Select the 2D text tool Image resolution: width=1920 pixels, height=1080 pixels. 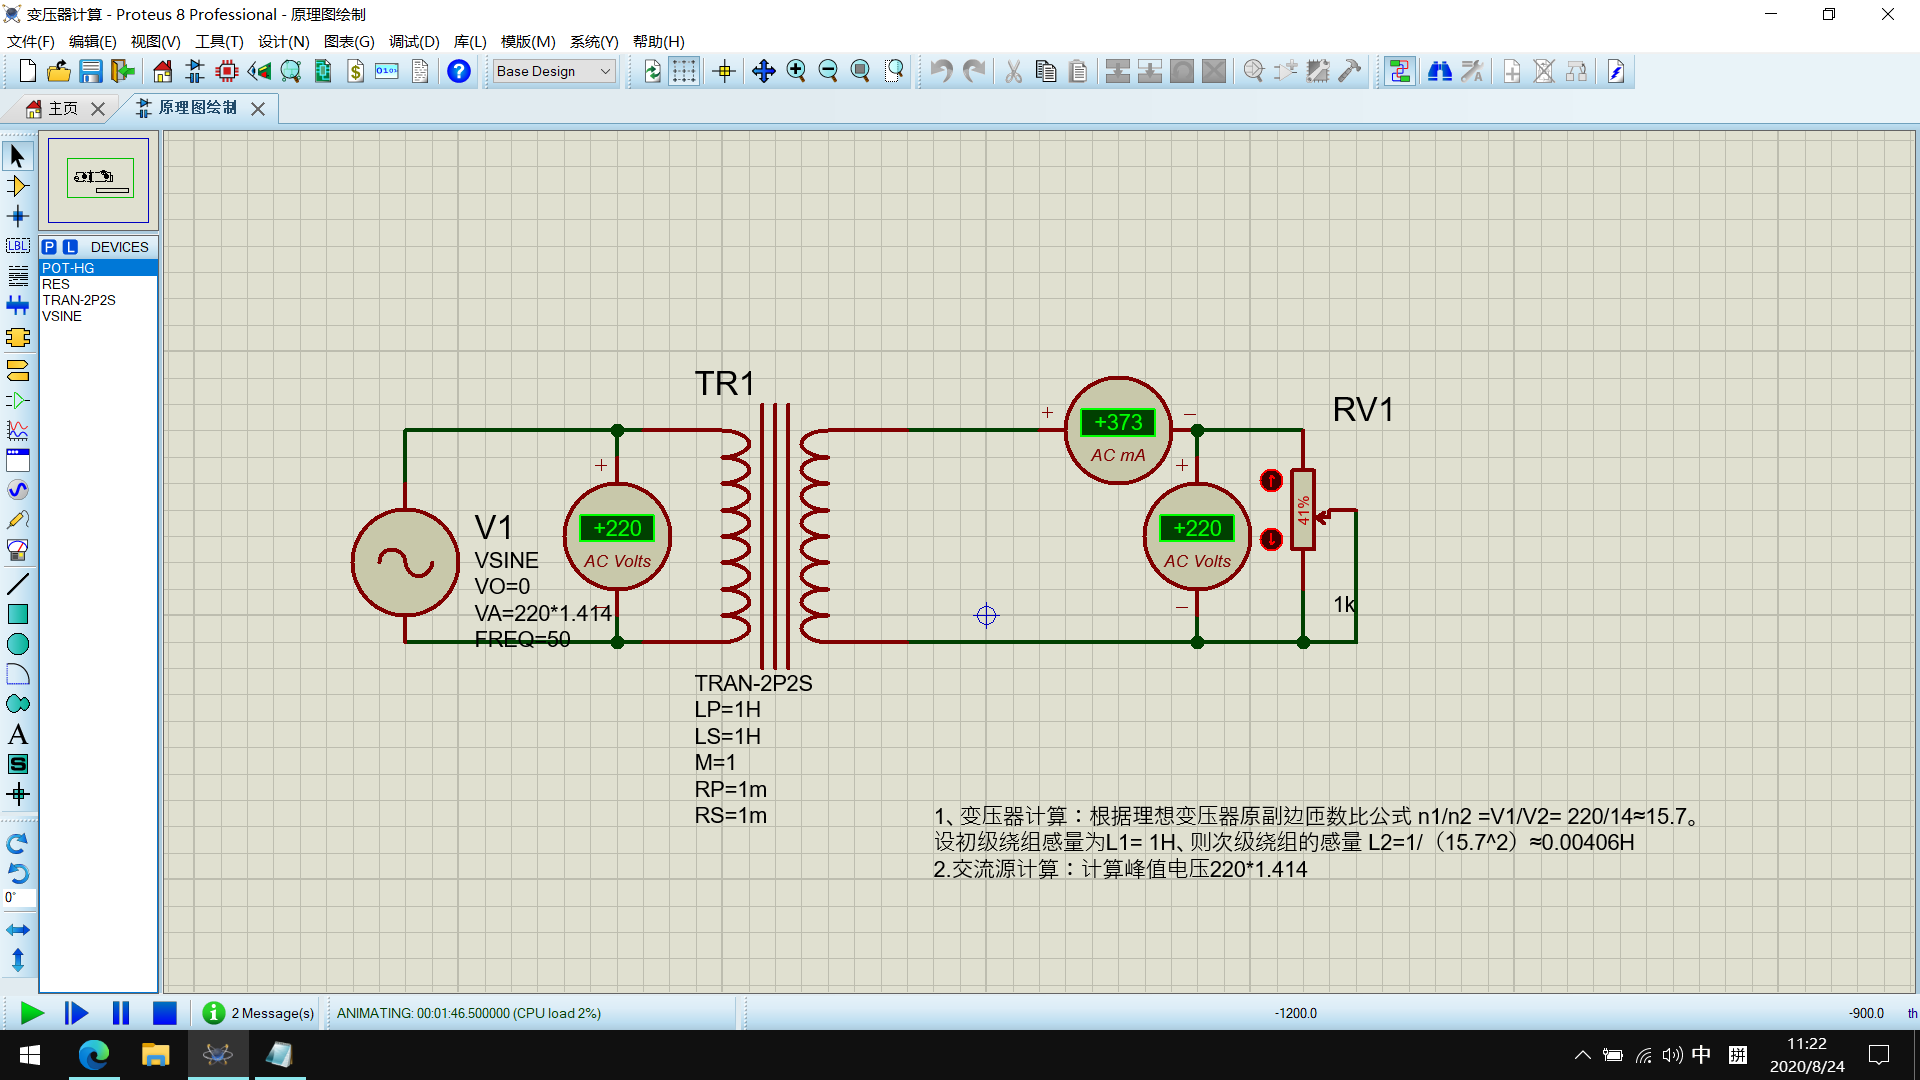pyautogui.click(x=17, y=735)
